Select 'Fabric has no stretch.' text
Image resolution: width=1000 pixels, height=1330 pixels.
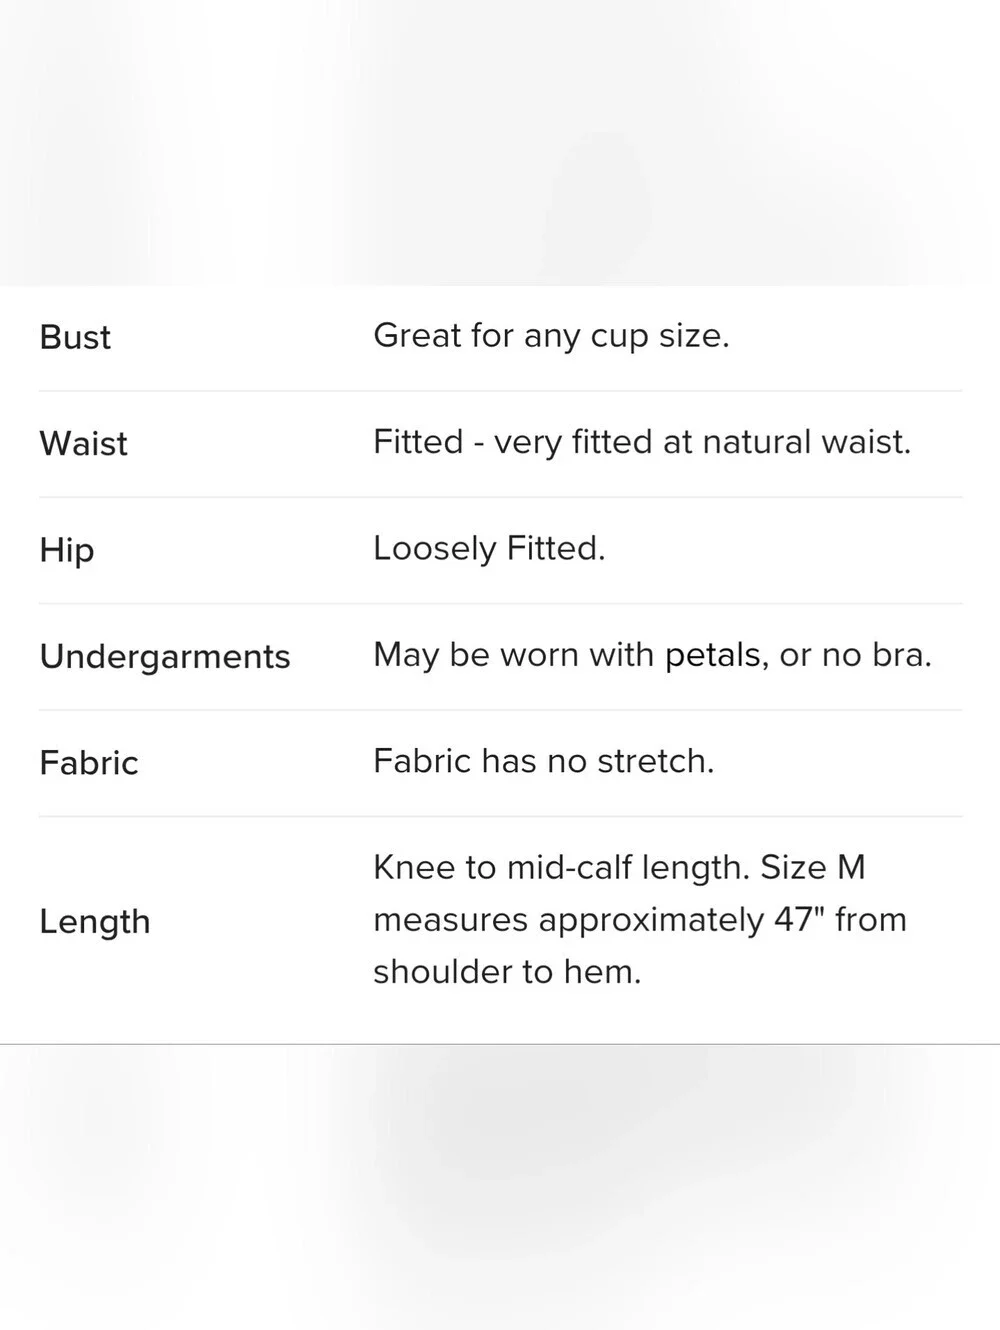pyautogui.click(x=544, y=761)
